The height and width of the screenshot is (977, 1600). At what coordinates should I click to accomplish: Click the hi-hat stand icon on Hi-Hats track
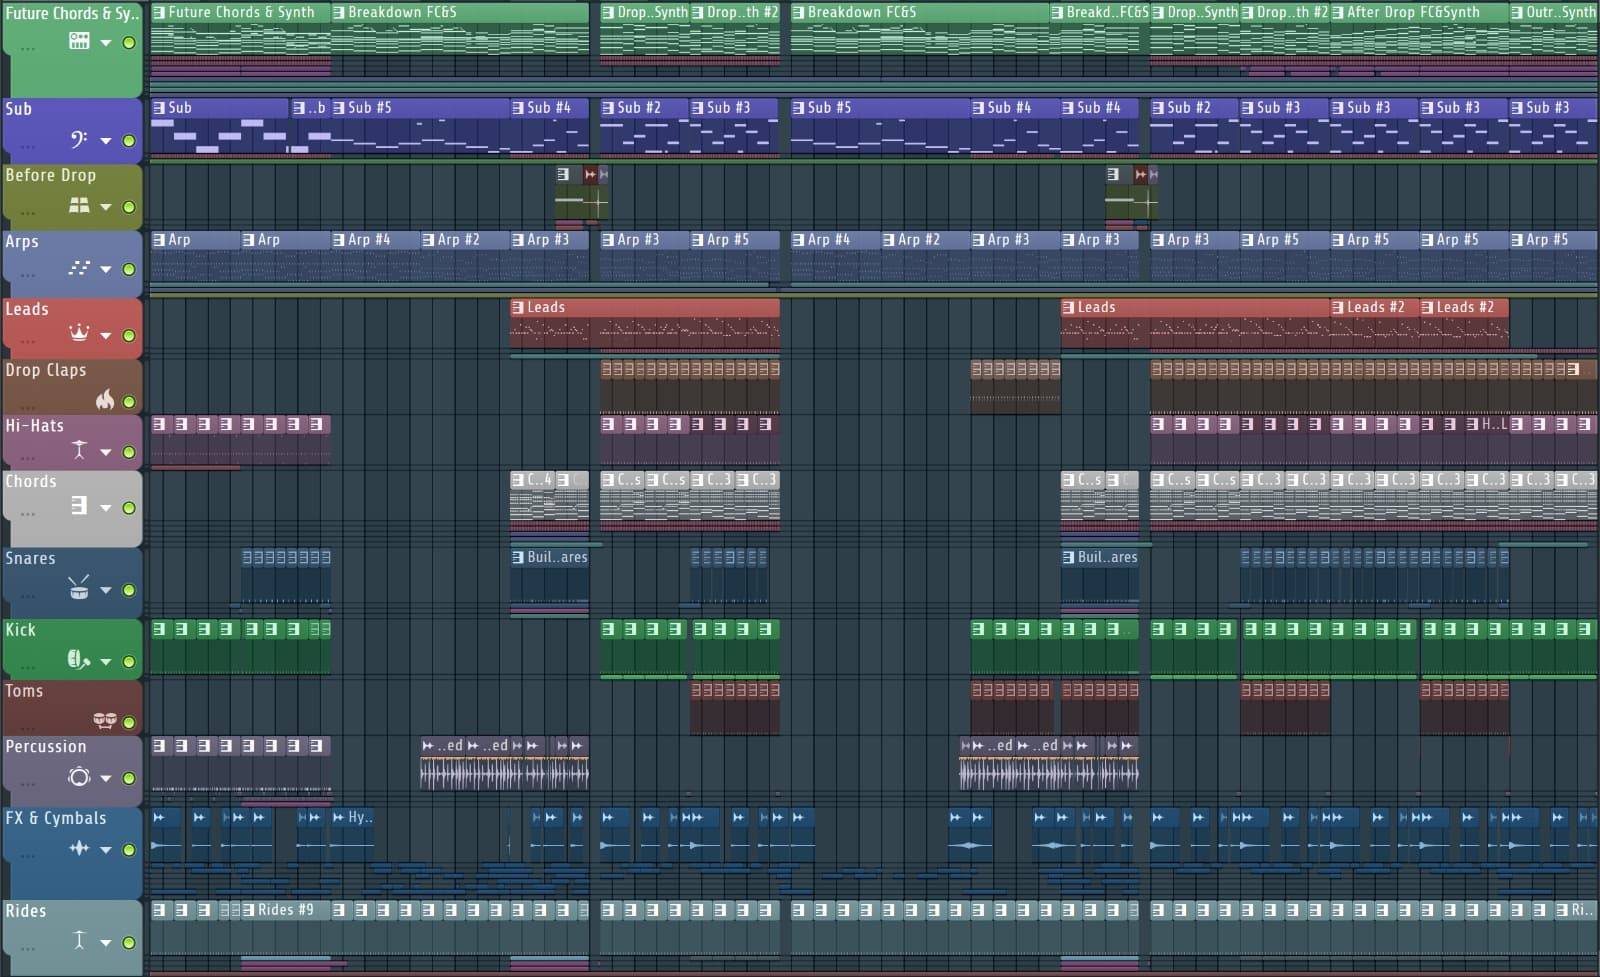click(x=79, y=450)
